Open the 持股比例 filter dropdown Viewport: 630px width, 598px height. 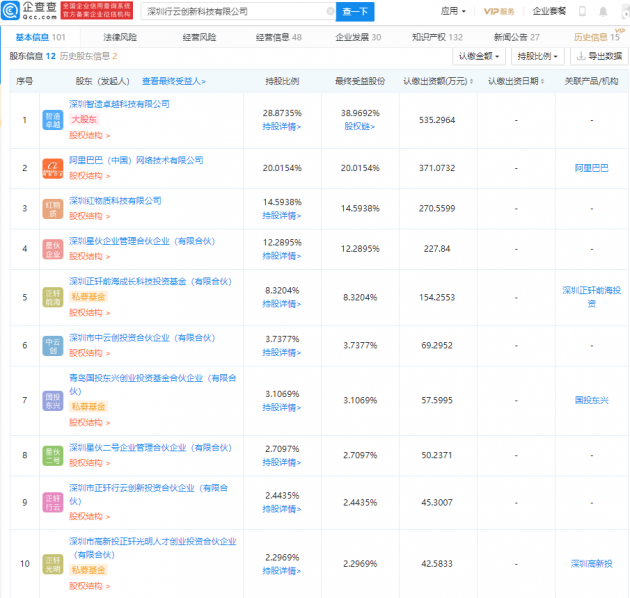coord(538,56)
